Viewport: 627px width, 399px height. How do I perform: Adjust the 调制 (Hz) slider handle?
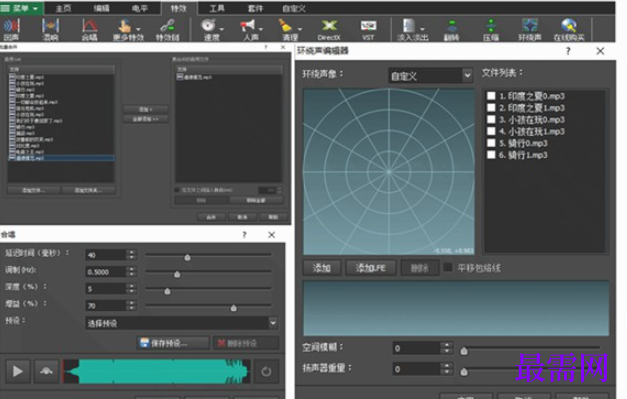click(x=177, y=274)
